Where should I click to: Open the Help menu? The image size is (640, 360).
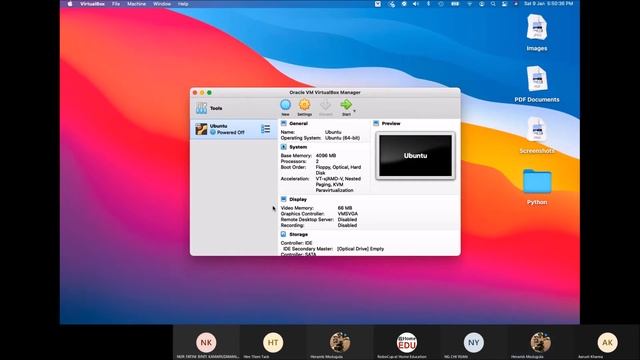[183, 4]
